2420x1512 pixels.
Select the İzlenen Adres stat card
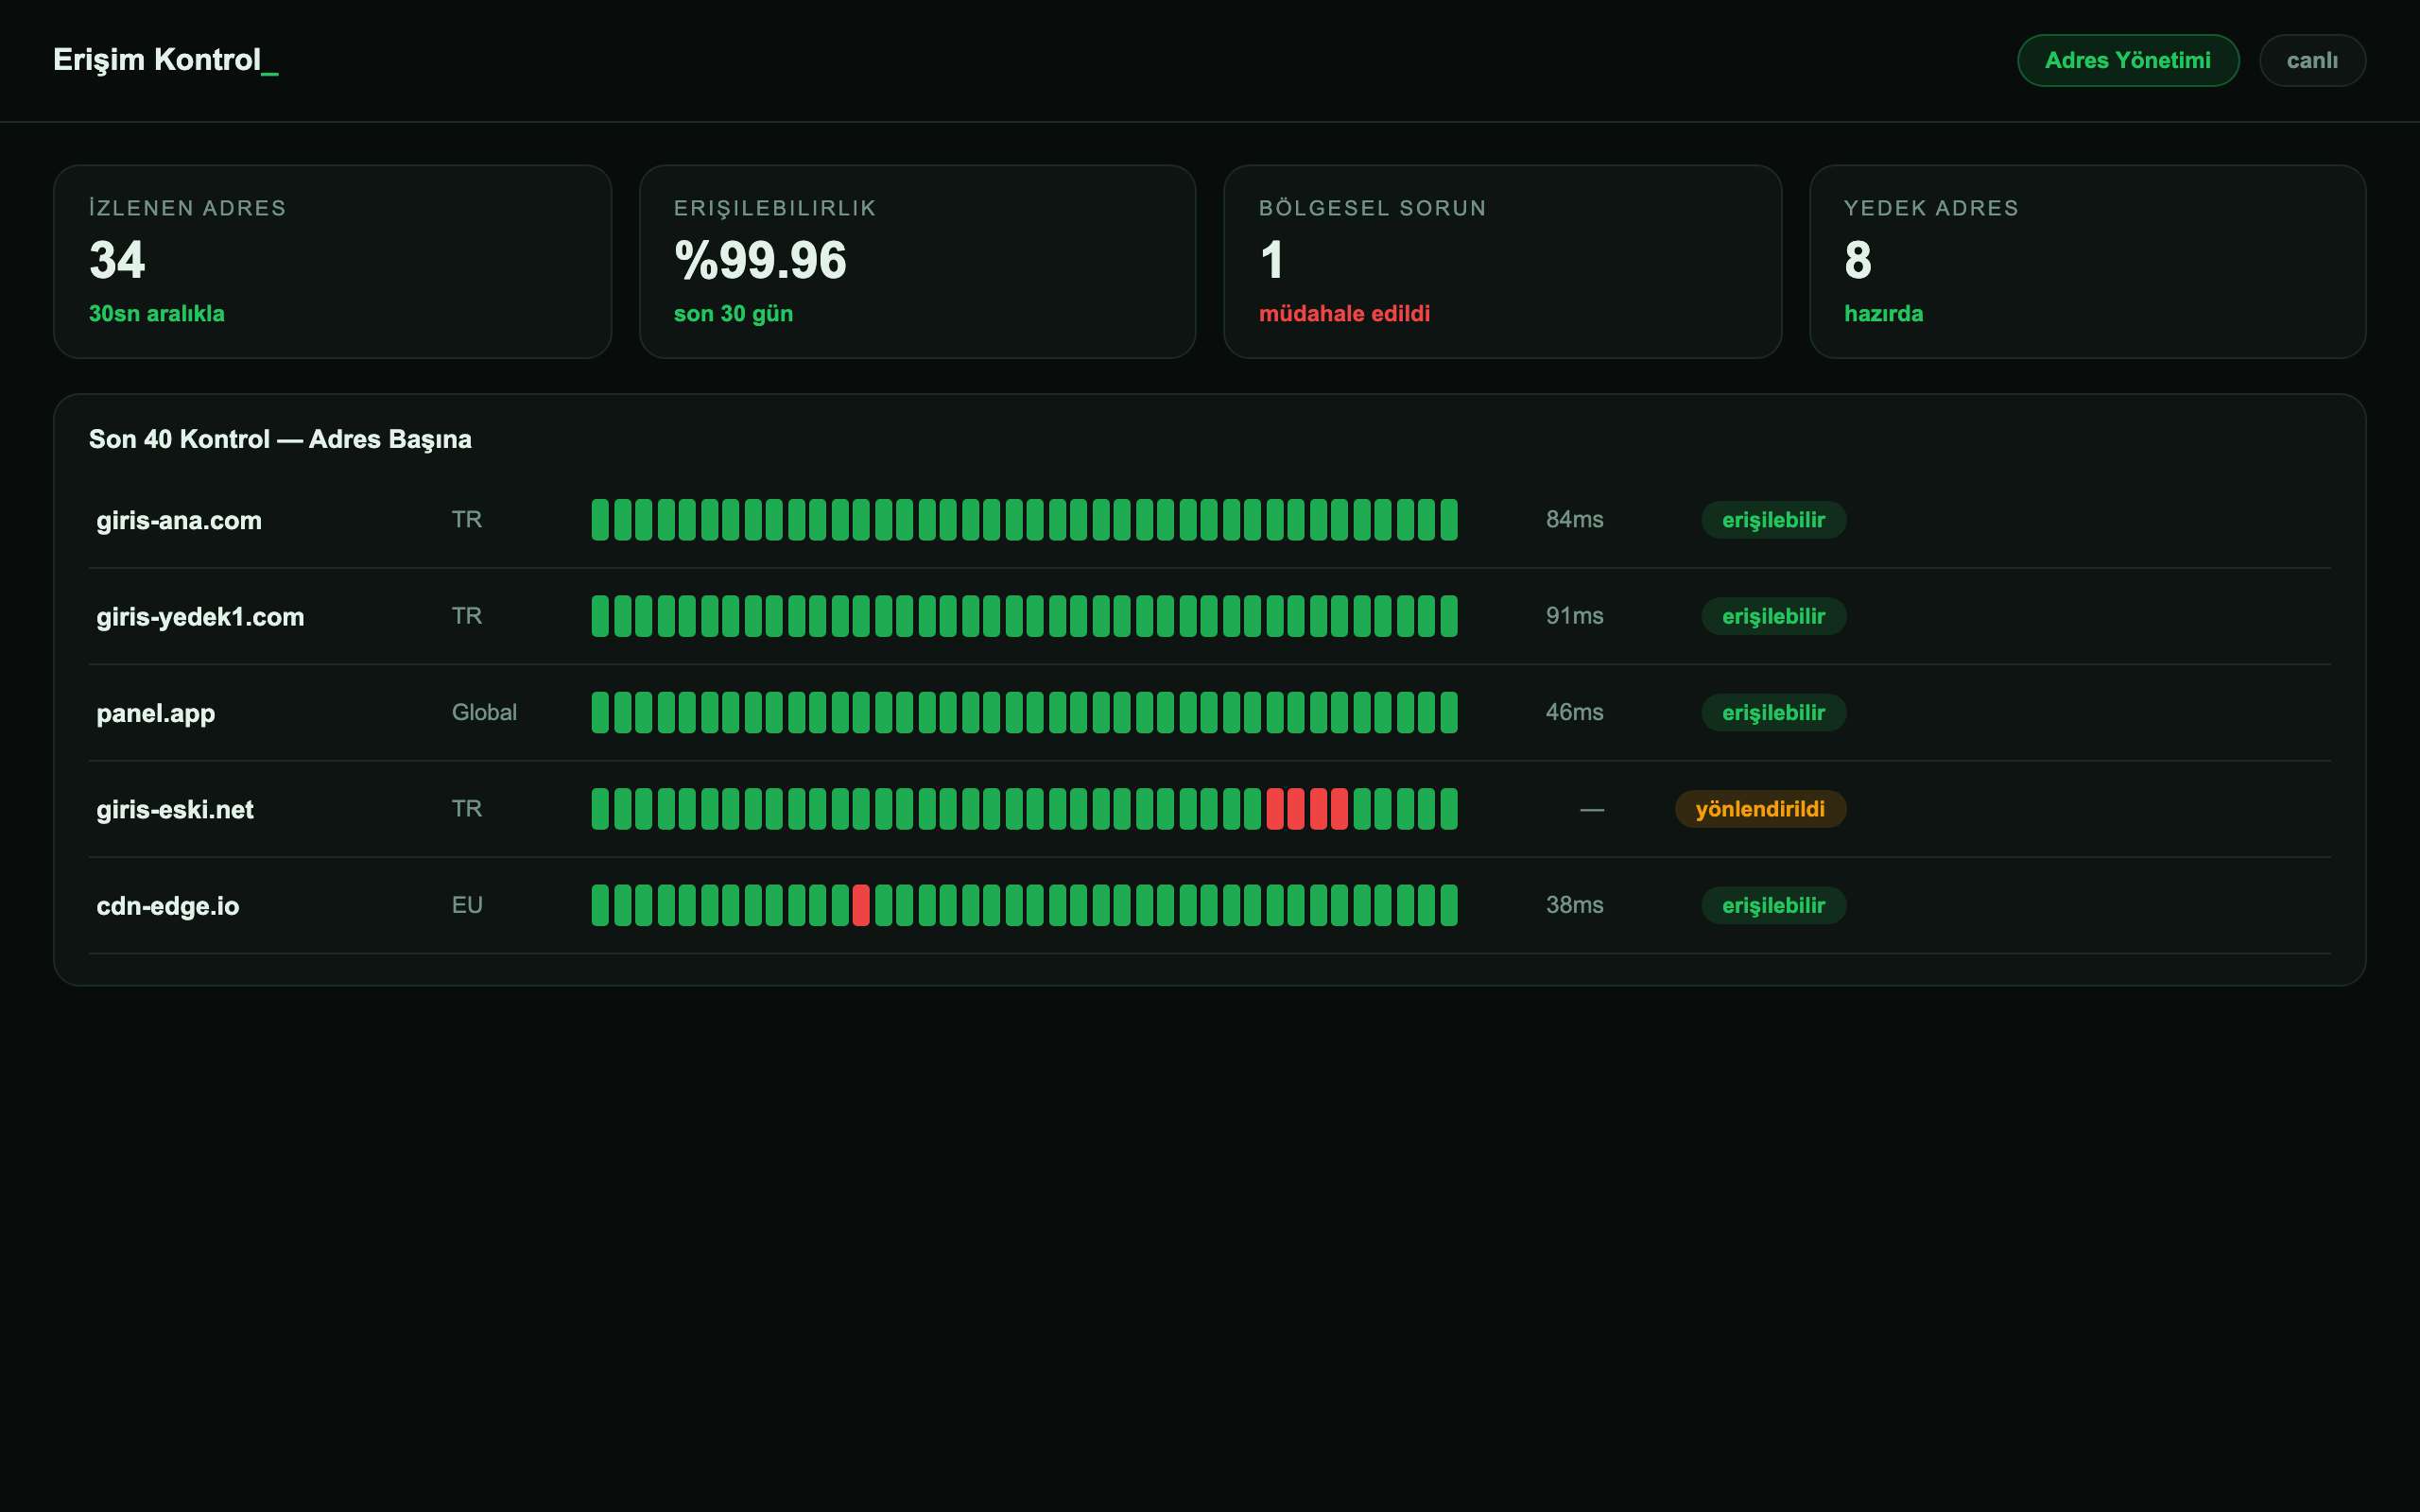point(332,262)
